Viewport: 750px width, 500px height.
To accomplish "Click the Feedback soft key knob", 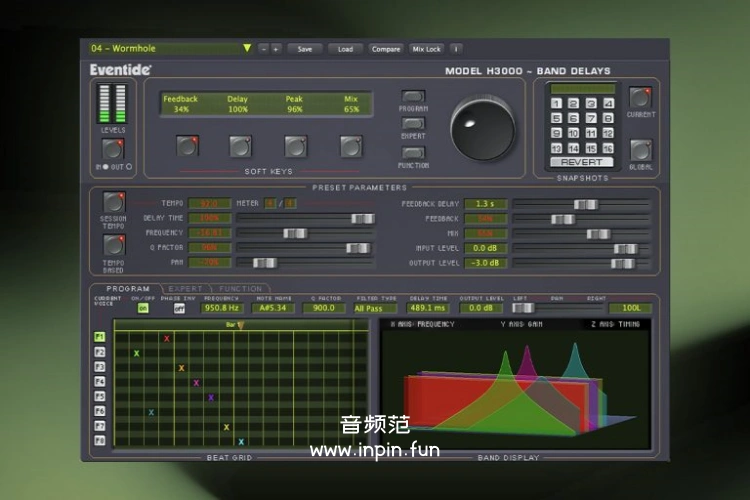I will (x=187, y=146).
